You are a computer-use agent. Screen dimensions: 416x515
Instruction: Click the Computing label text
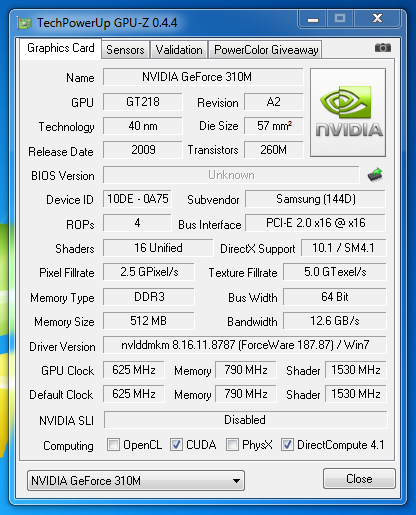point(68,446)
